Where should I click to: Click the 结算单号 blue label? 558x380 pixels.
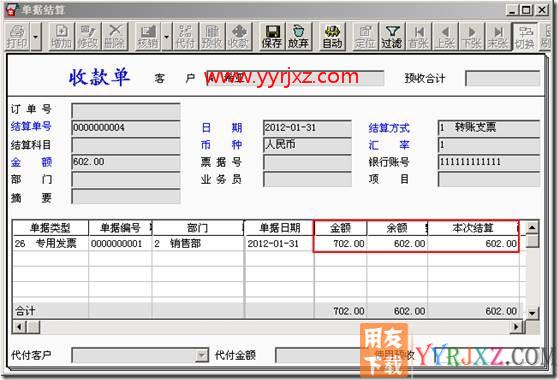(31, 126)
